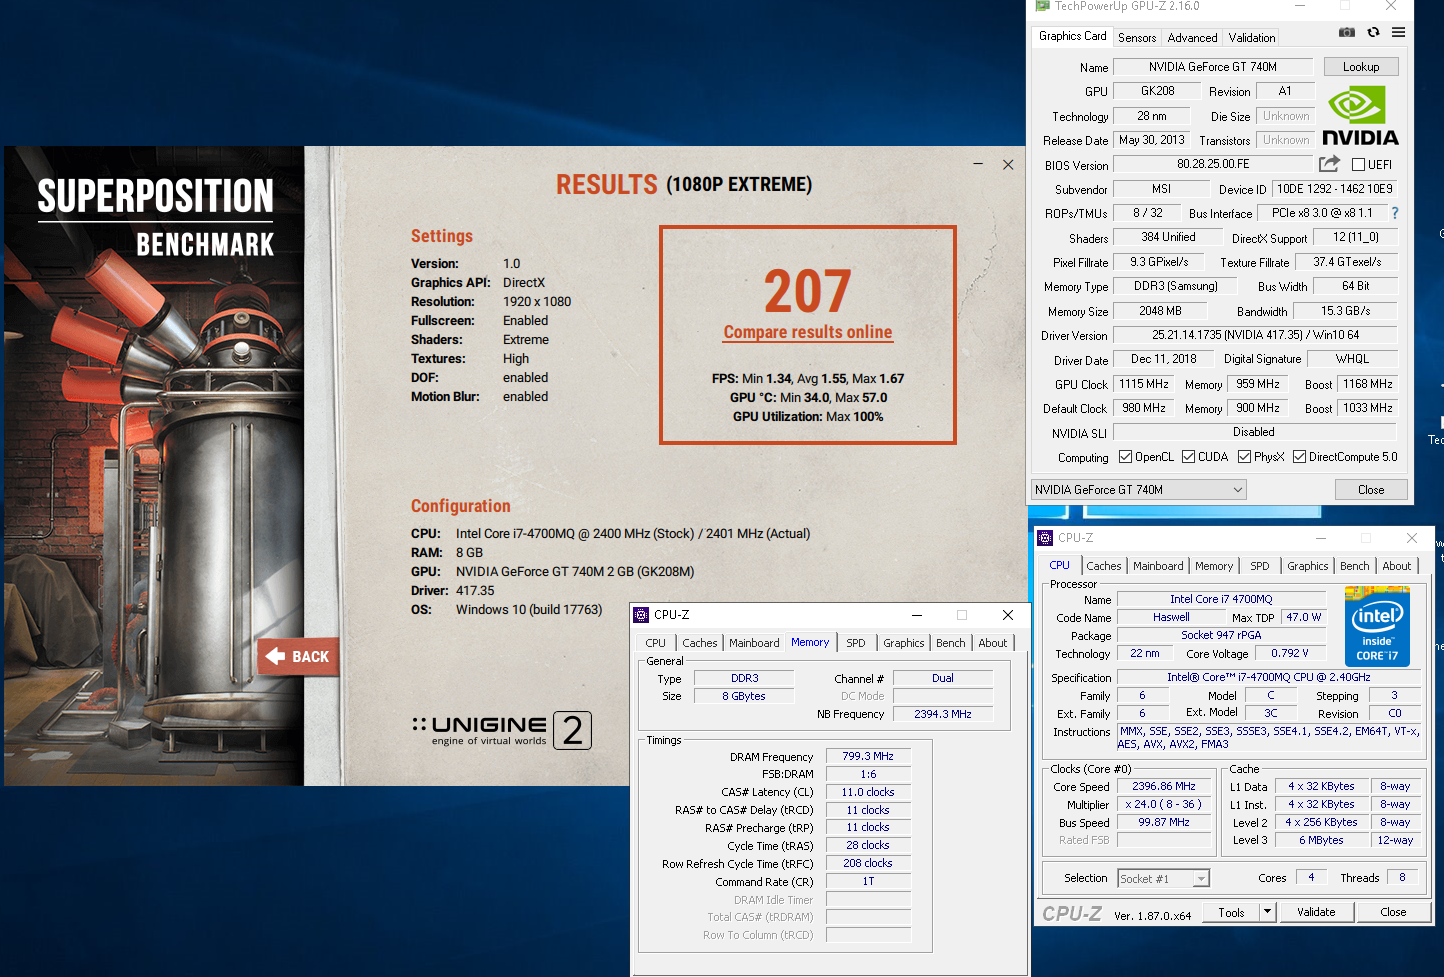Click the '2394.3 MHz' NB Frequency value
The image size is (1444, 977).
point(943,714)
